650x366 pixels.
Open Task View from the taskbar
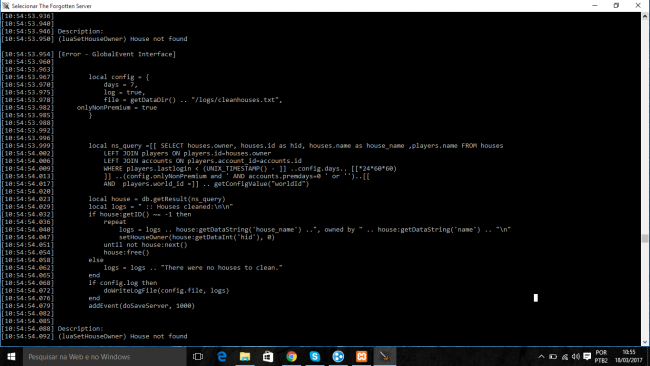click(198, 356)
